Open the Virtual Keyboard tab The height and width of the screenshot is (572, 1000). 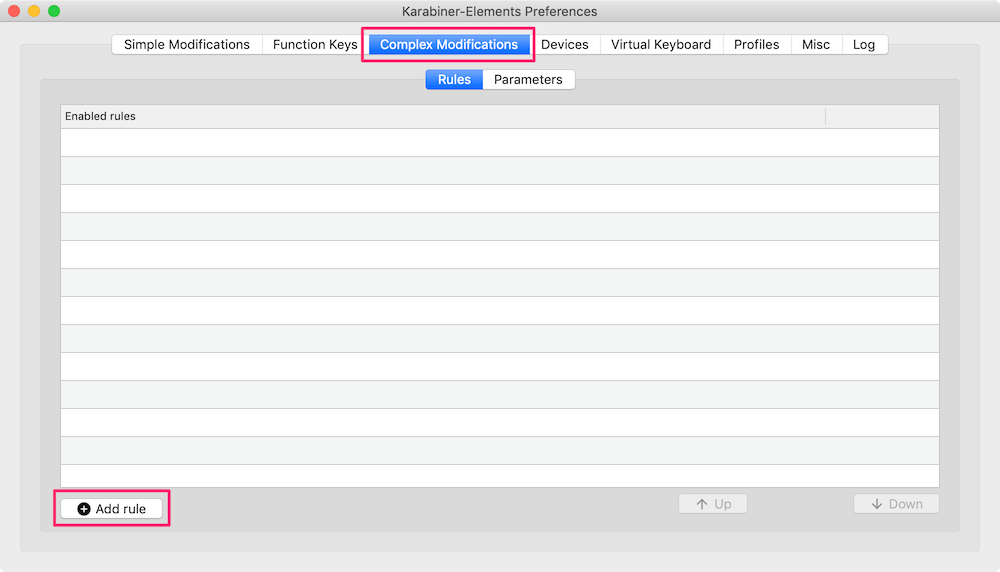[661, 45]
